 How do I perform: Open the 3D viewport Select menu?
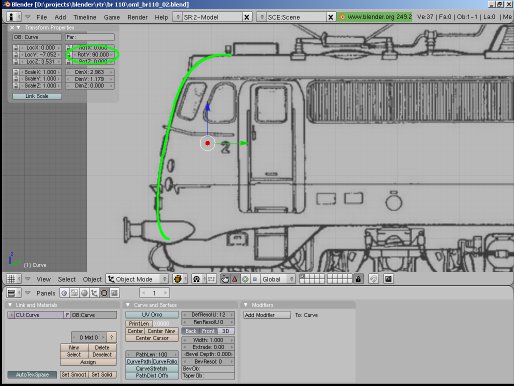67,279
